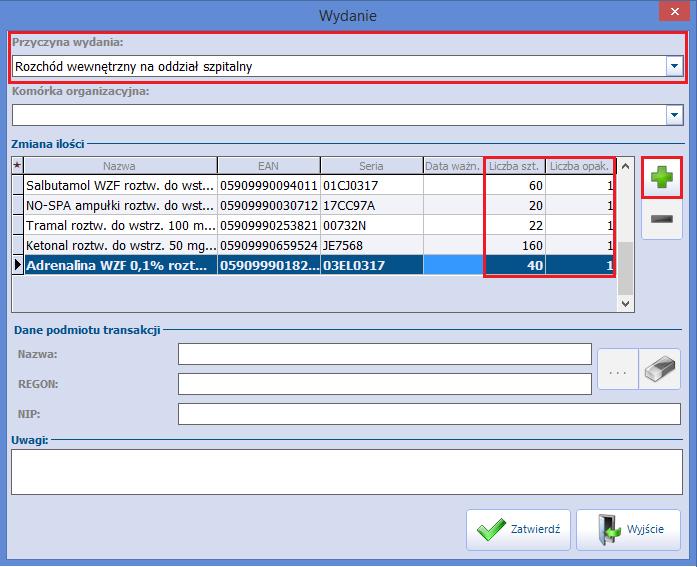Screen dimensions: 697x567
Task: Click the Liczba opak. column header
Action: [x=580, y=166]
